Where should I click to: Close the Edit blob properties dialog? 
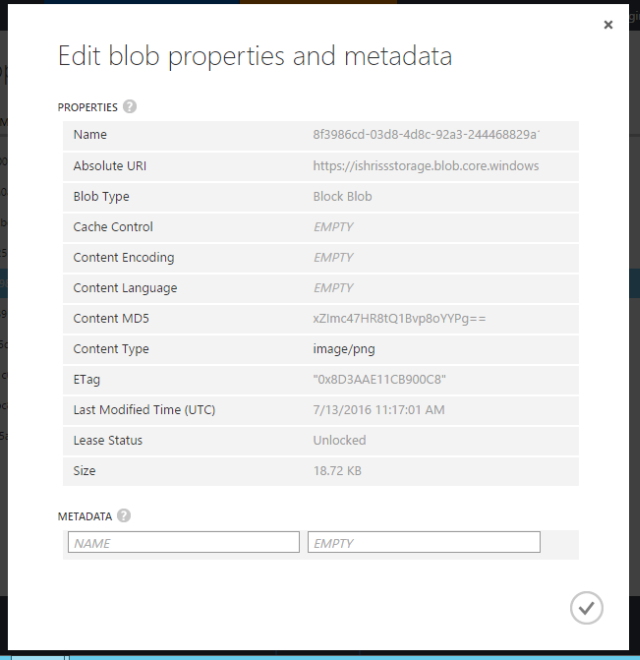point(608,26)
